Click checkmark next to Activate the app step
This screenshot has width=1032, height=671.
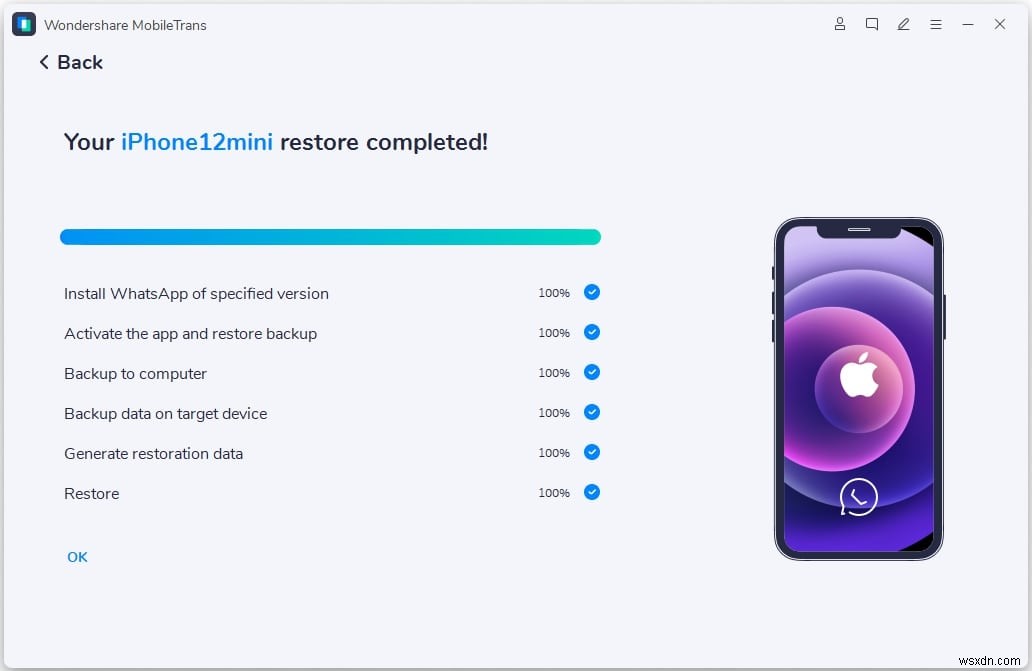click(592, 332)
